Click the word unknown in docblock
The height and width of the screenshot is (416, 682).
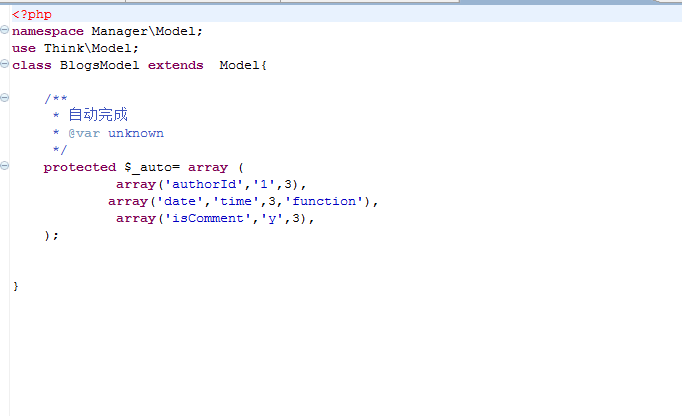[x=136, y=133]
